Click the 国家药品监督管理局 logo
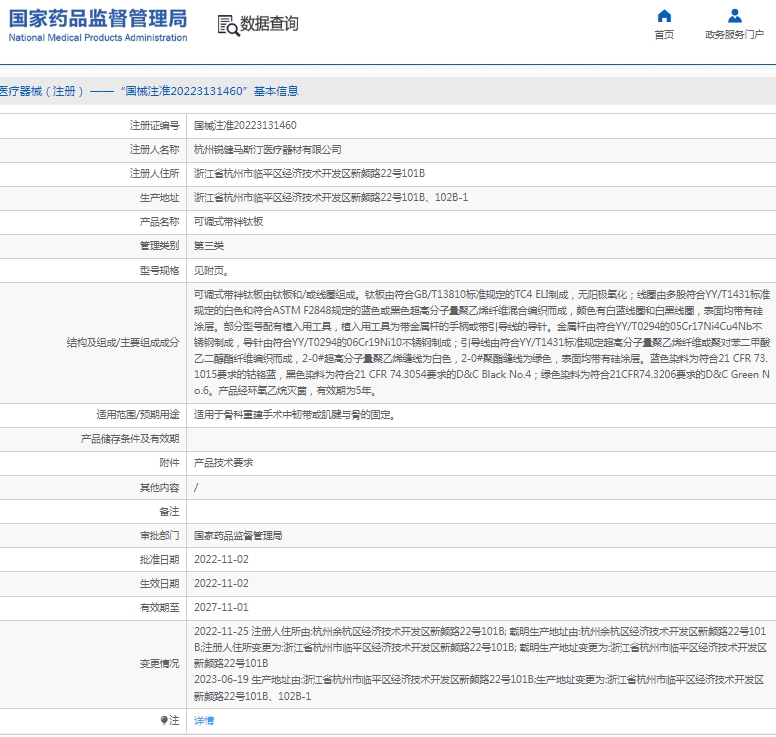The height and width of the screenshot is (737, 776). (x=98, y=19)
